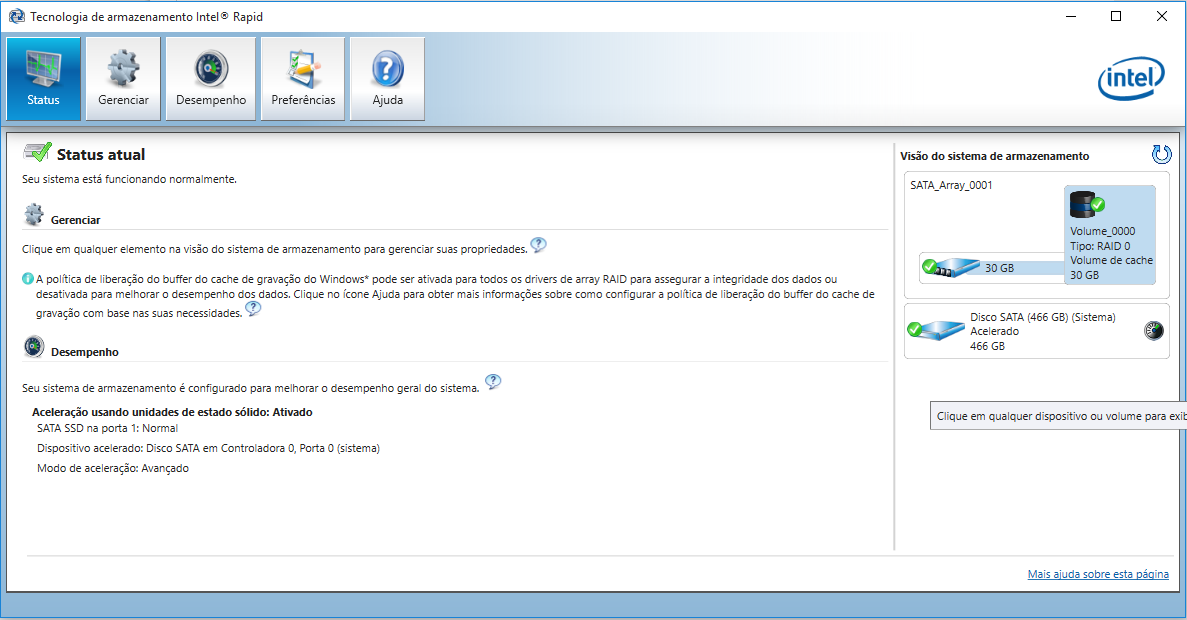Screen dimensions: 1187x620
Task: Click the Gerenciar section gear icon
Action: coord(34,214)
